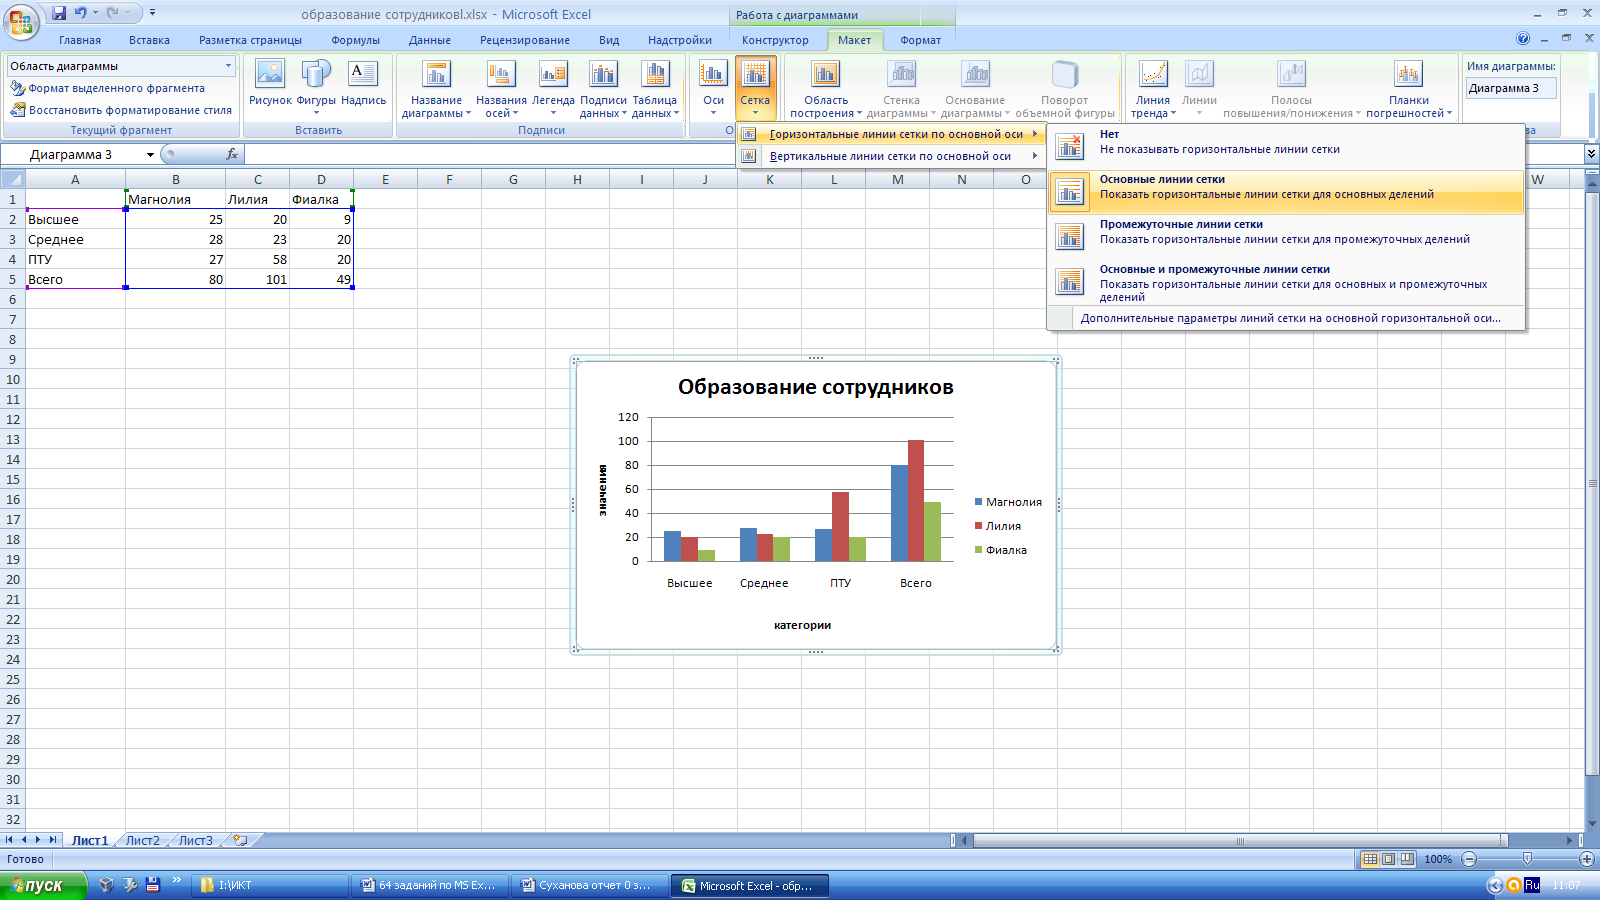Image resolution: width=1600 pixels, height=900 pixels.
Task: Insert a picture with Рисунок icon
Action: [270, 83]
